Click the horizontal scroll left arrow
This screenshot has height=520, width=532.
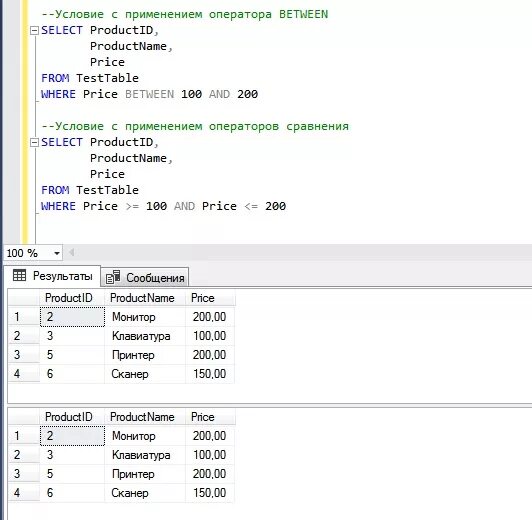pos(72,252)
